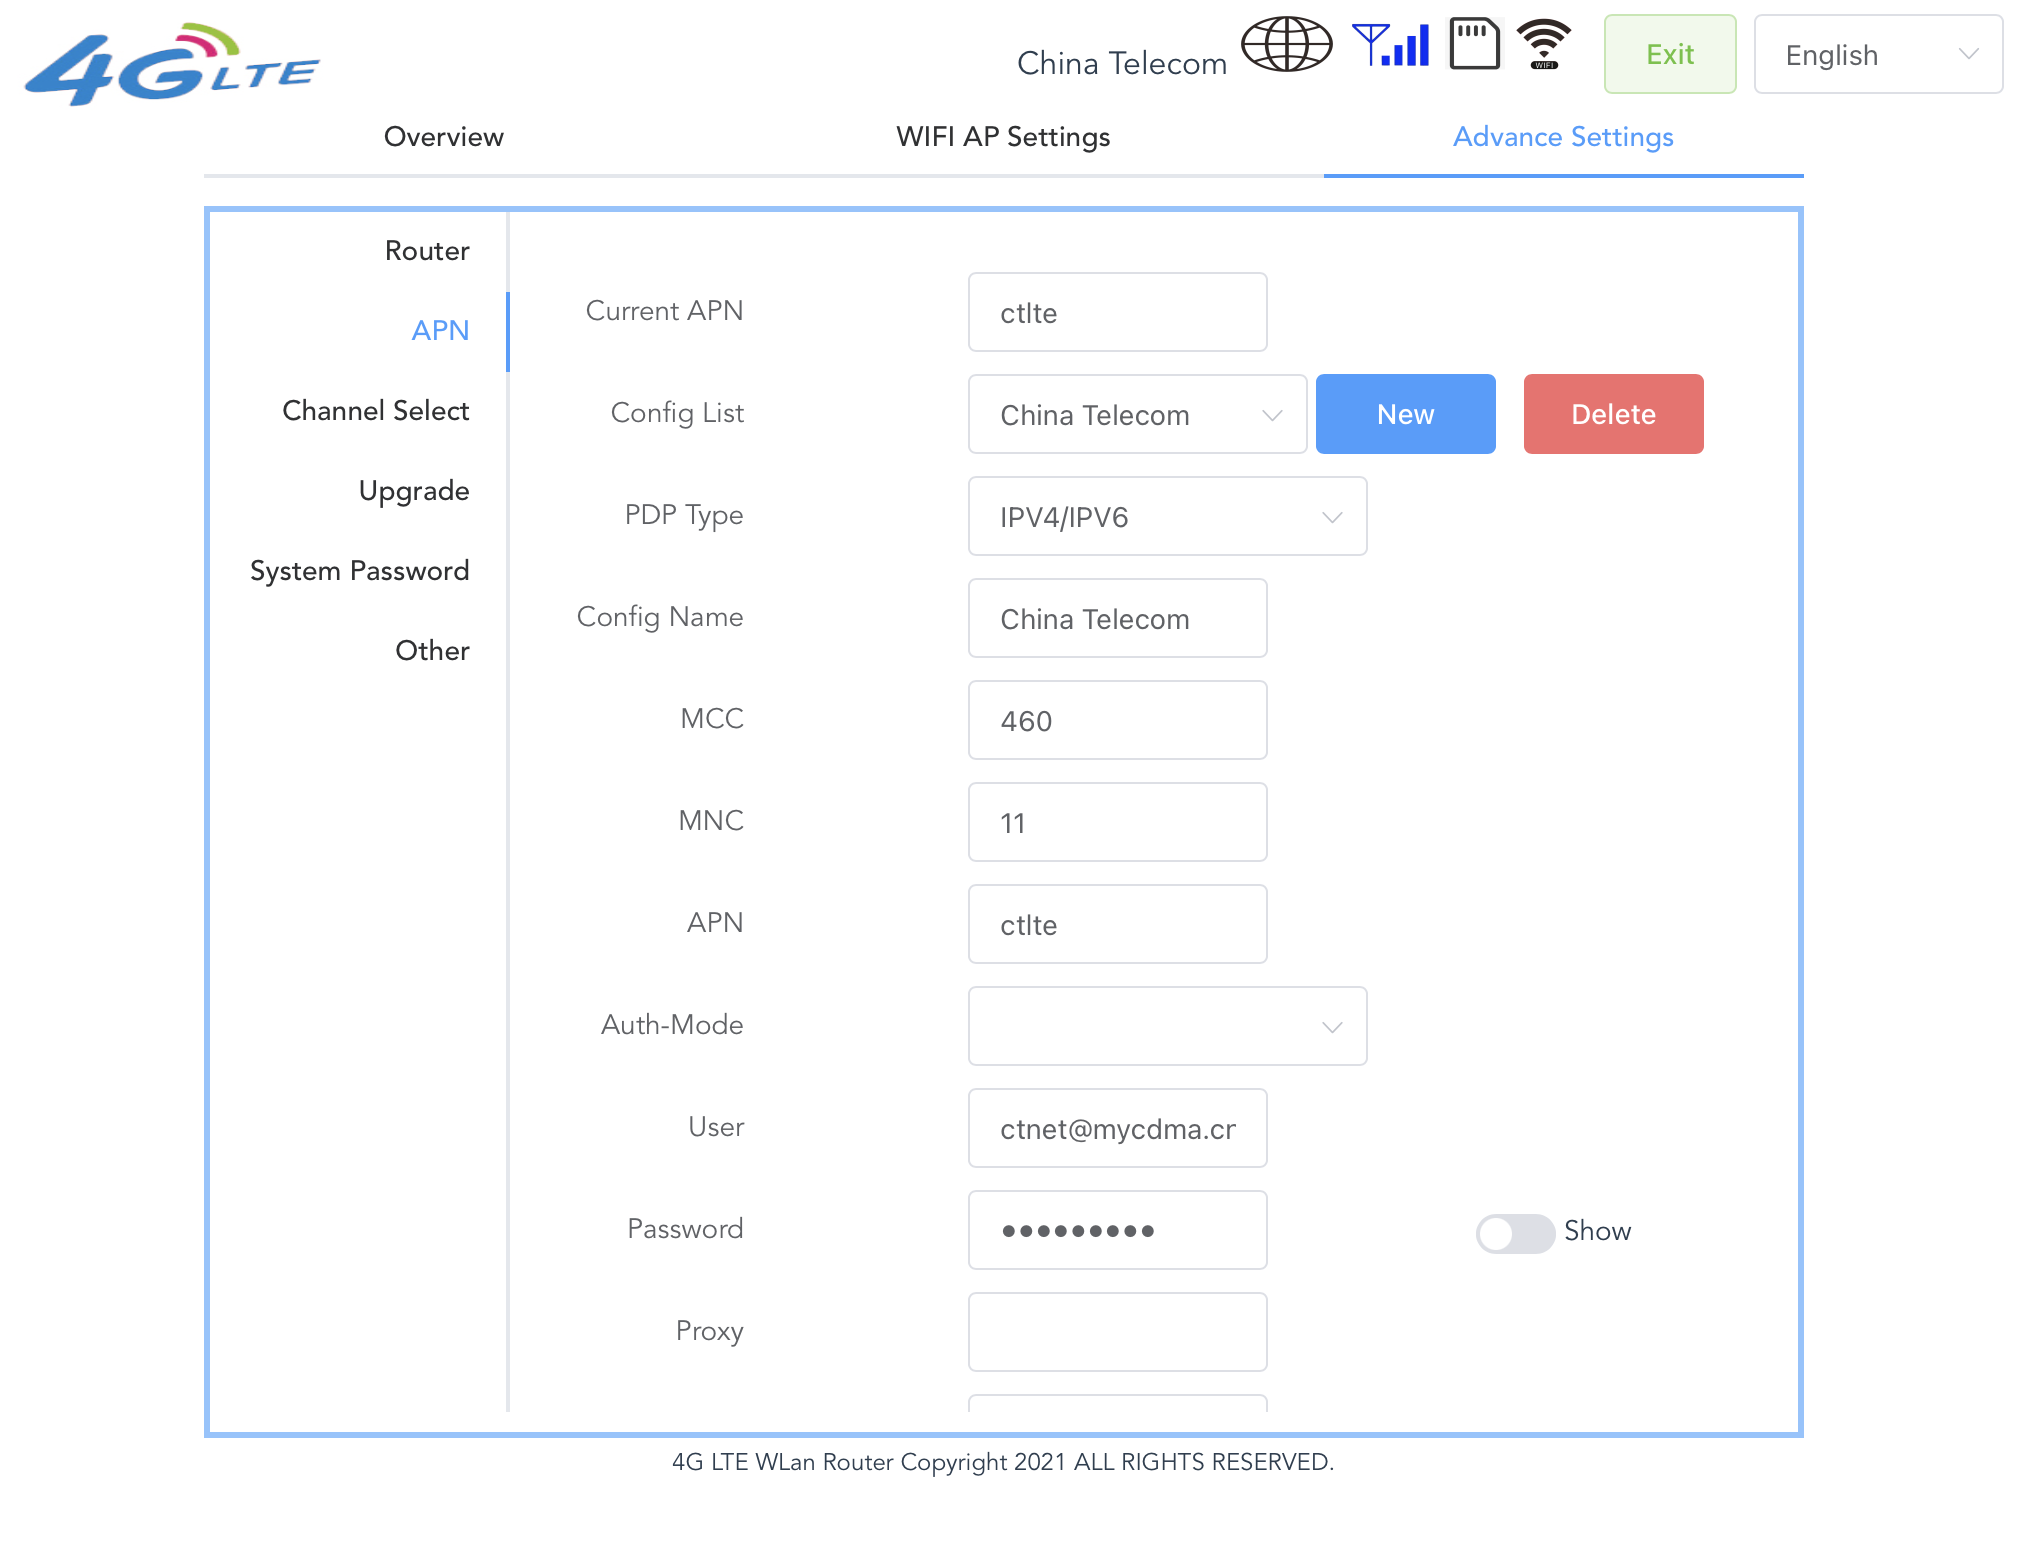2026x1566 pixels.
Task: Click into the MNC input field
Action: pos(1117,823)
